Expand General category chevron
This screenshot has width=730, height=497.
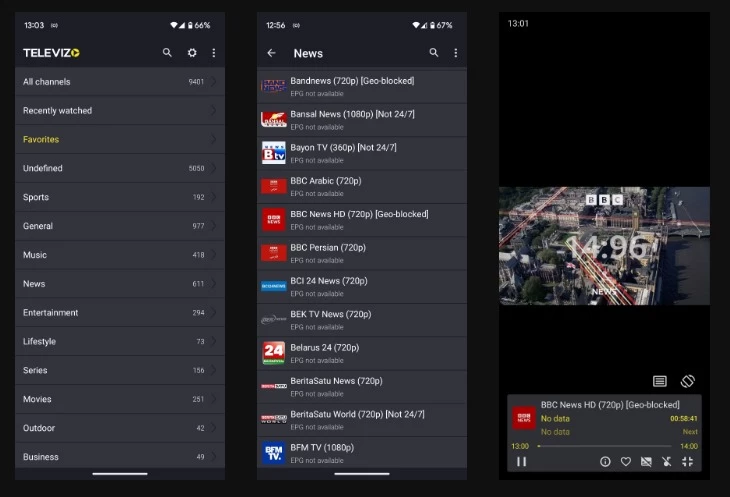[x=214, y=226]
